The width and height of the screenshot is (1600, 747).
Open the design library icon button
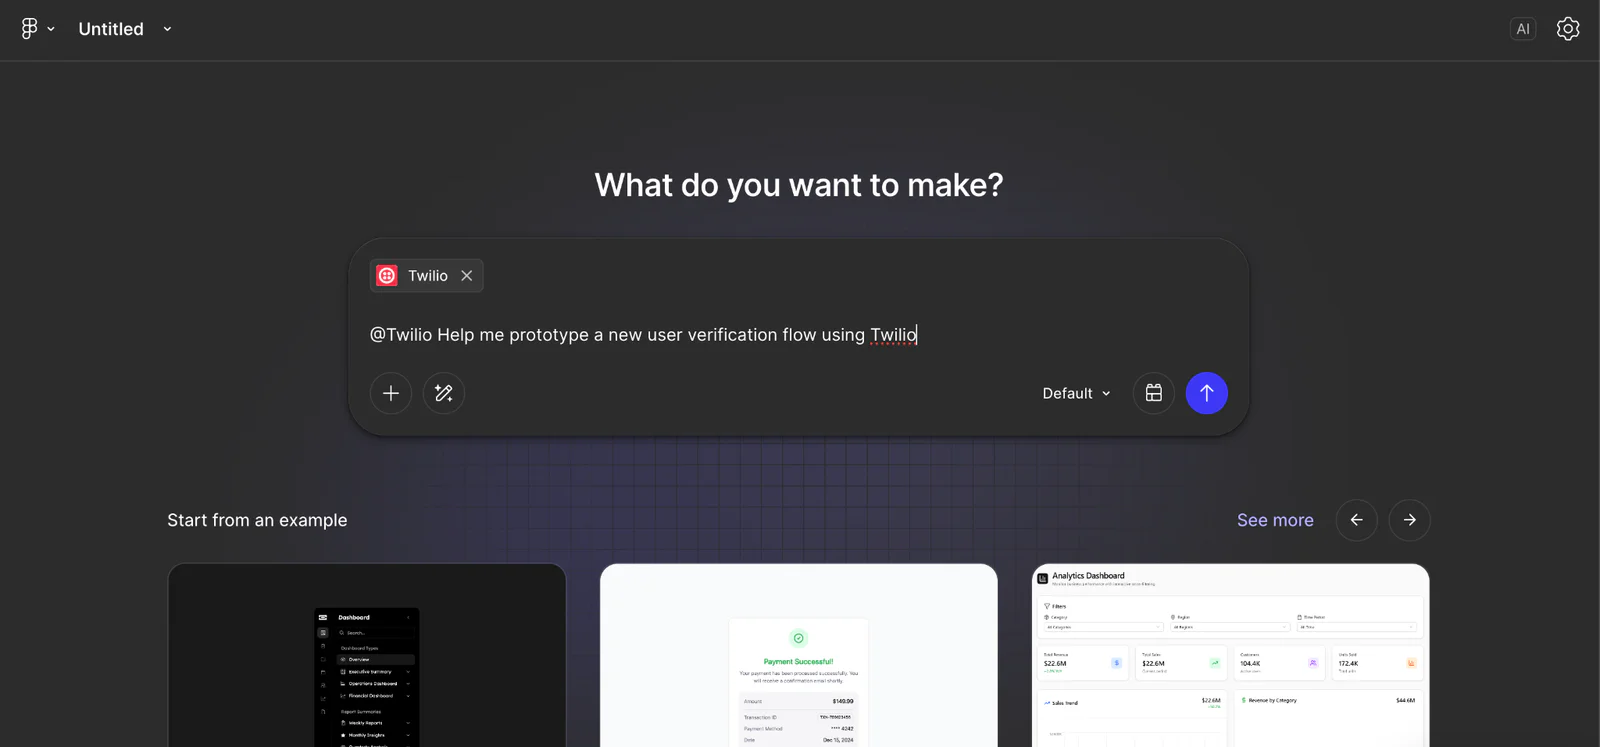(1154, 393)
